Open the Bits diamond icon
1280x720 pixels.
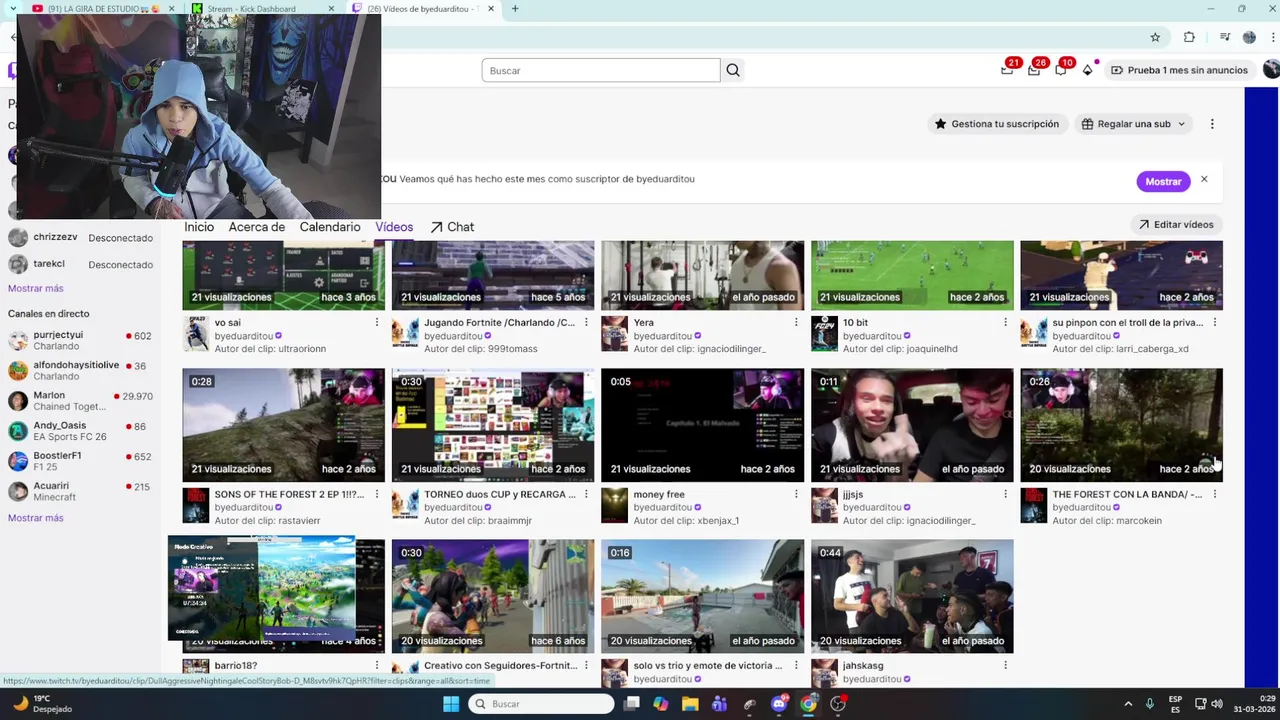pyautogui.click(x=1088, y=70)
